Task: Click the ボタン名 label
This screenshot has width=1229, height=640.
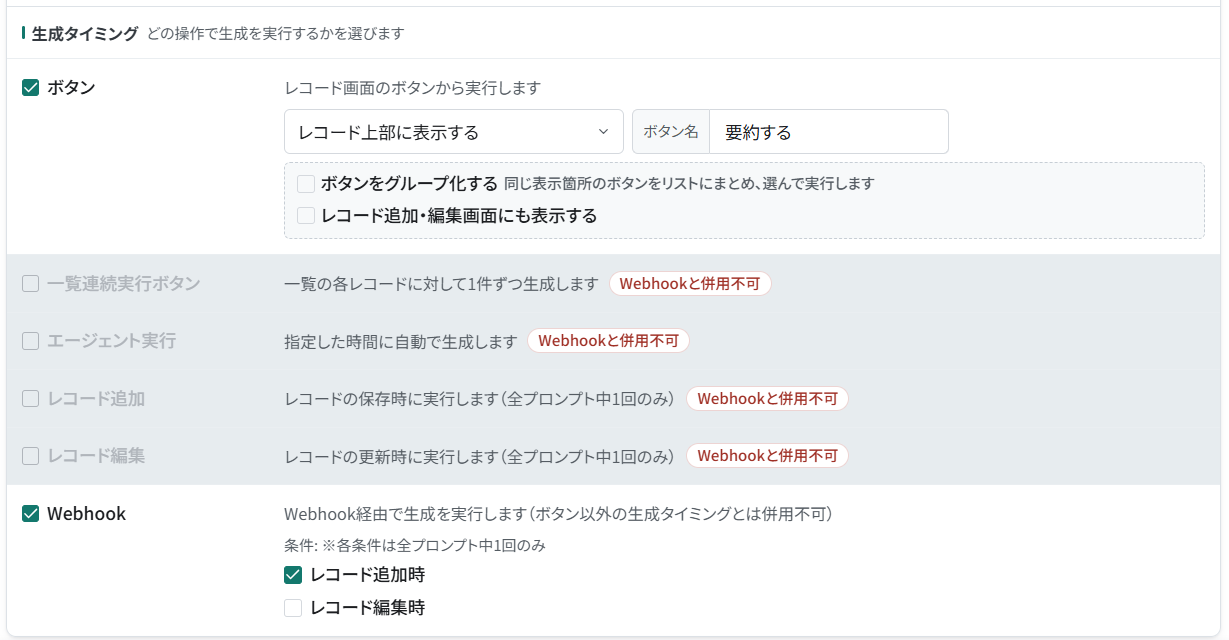Action: click(671, 132)
